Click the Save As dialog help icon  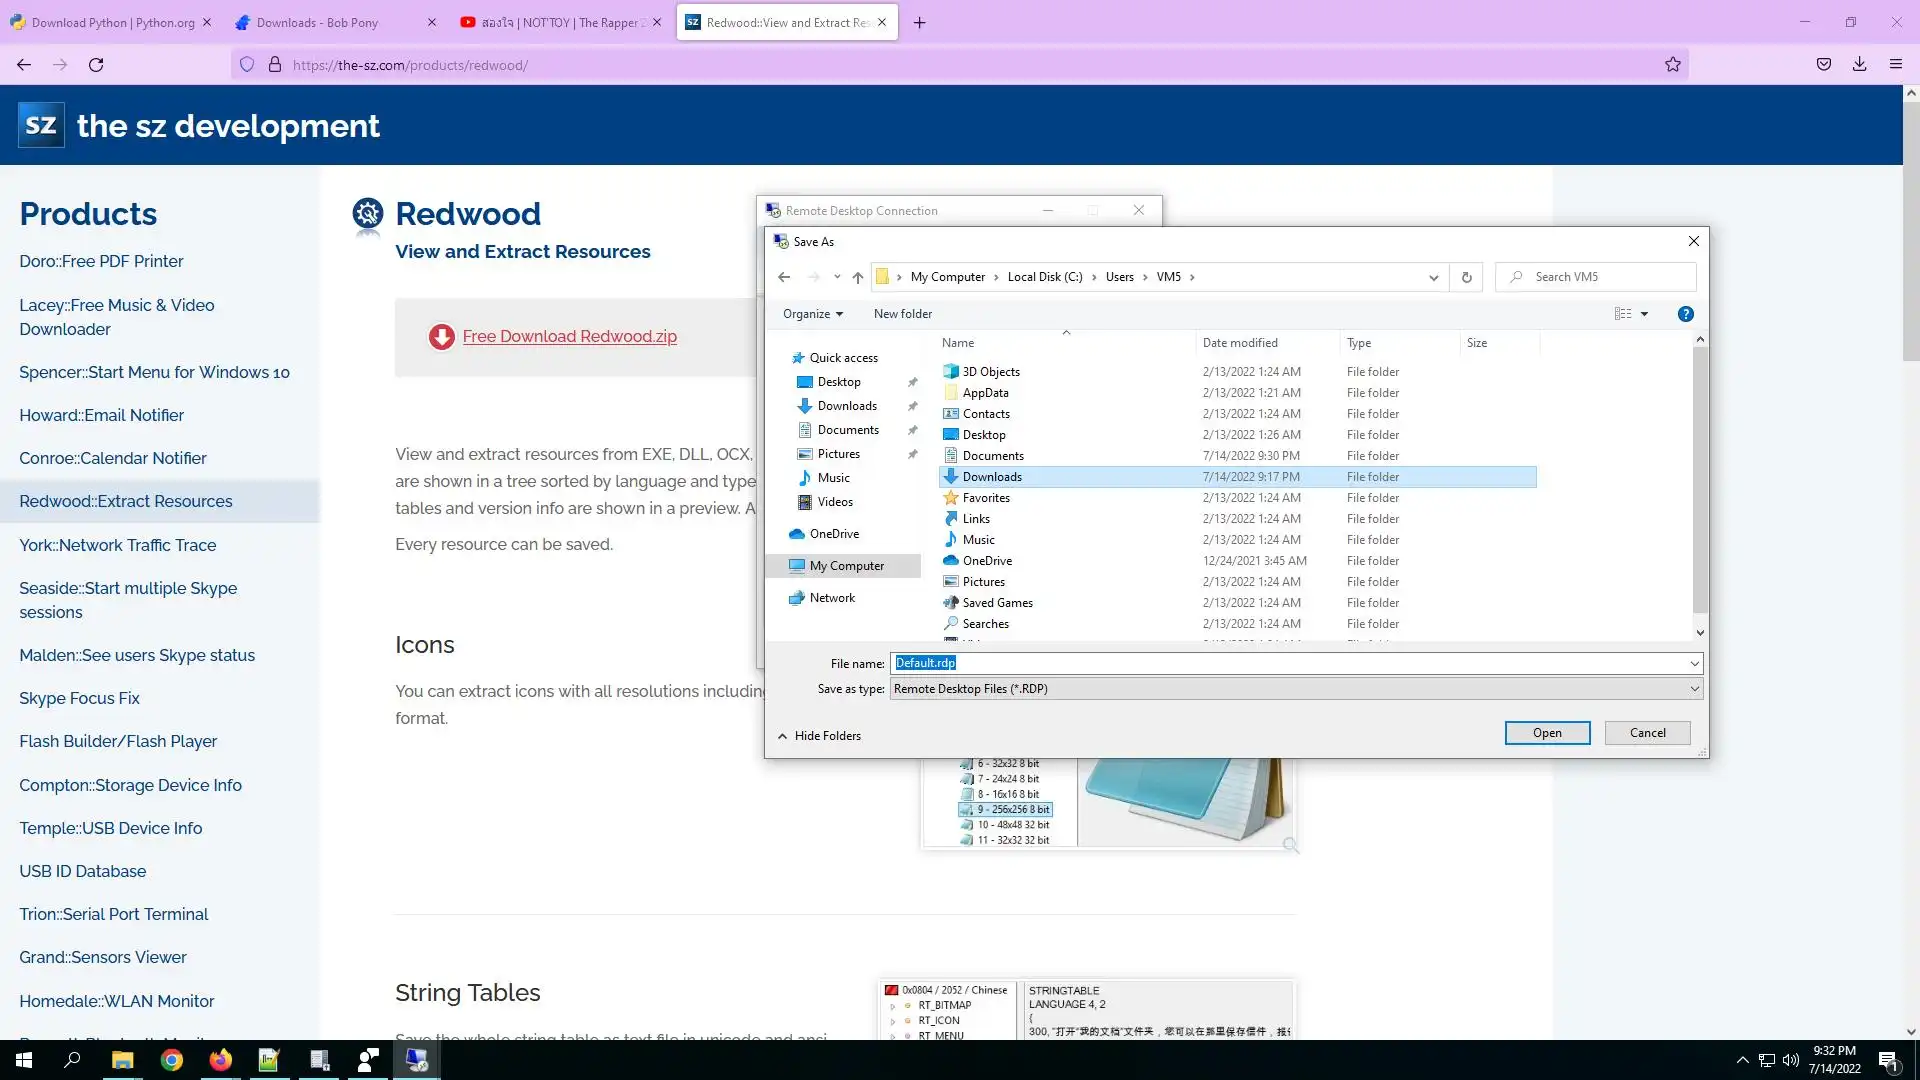pos(1685,314)
